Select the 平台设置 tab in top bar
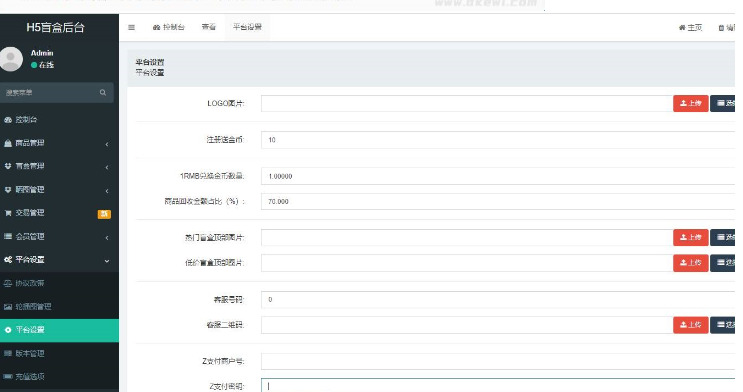 247,27
